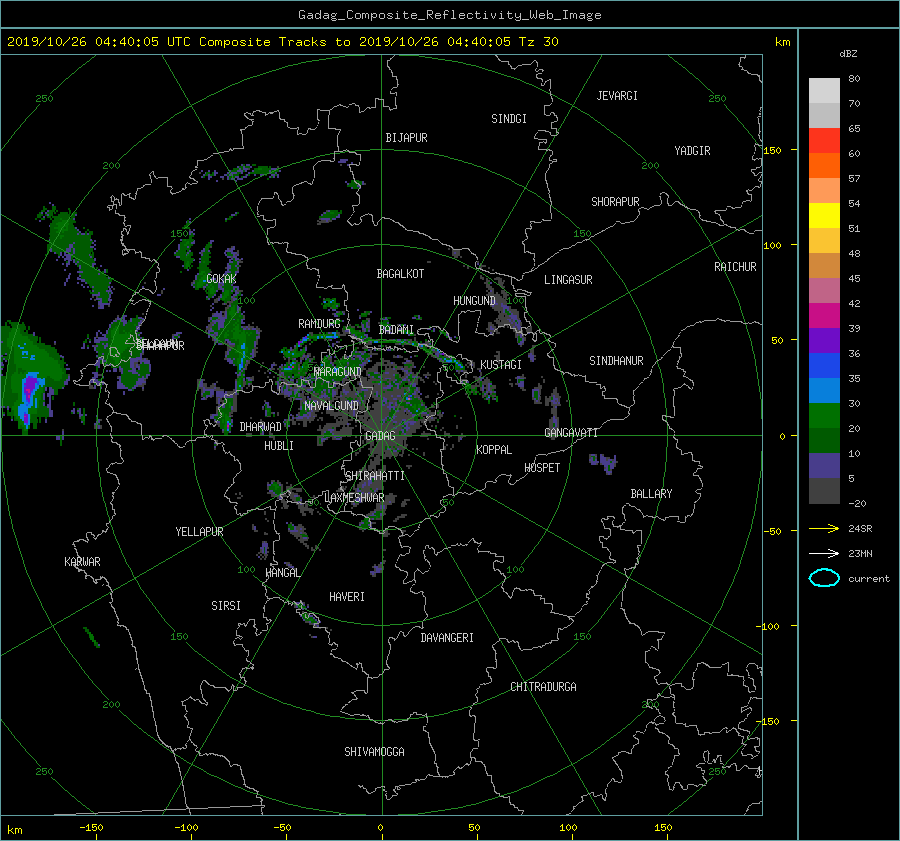The width and height of the screenshot is (900, 841).
Task: Click the SINDHANUR city label
Action: pyautogui.click(x=616, y=361)
